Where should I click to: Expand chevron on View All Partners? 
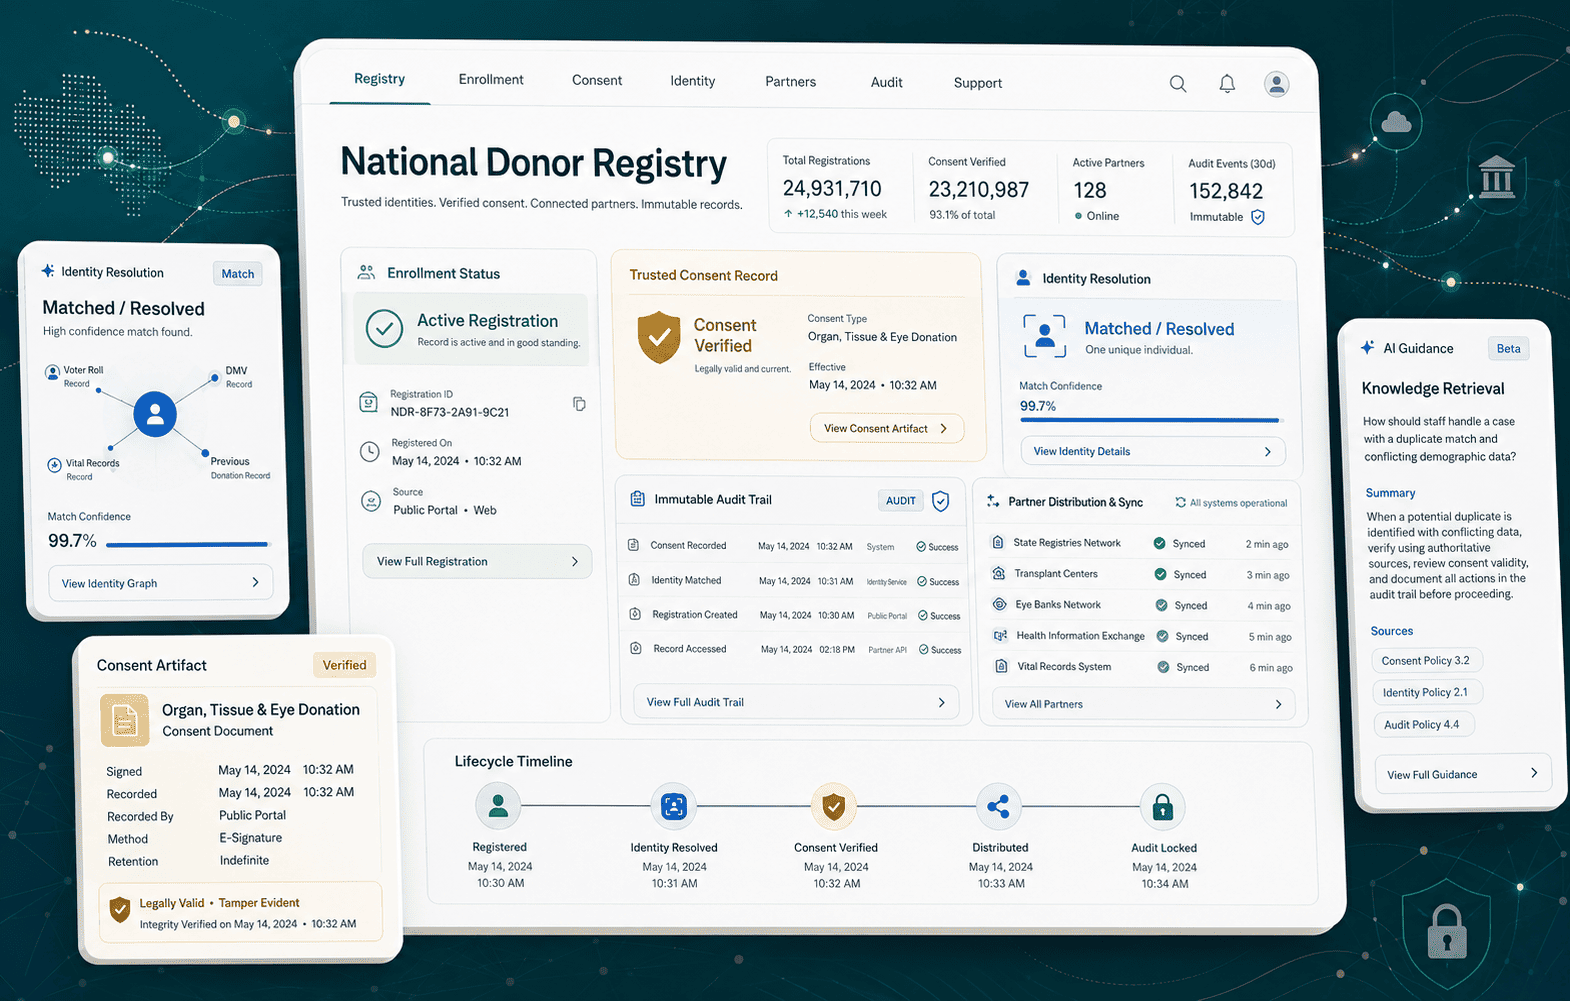pyautogui.click(x=1278, y=705)
